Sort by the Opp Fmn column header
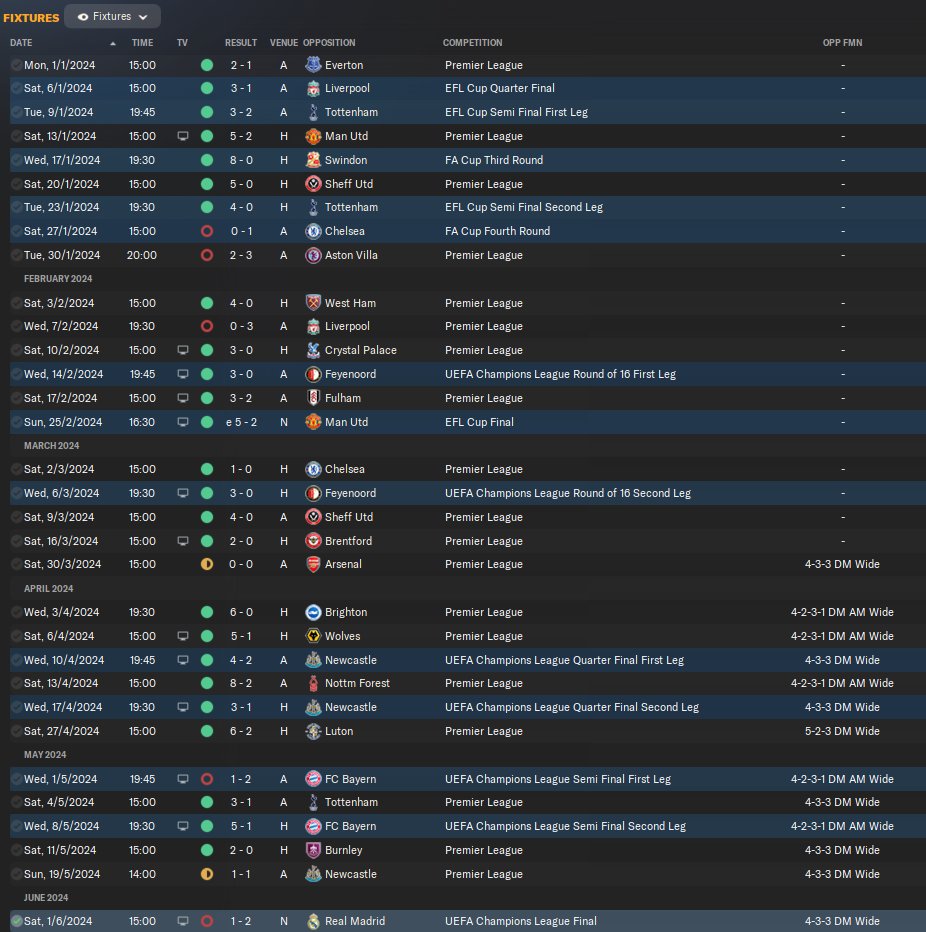The height and width of the screenshot is (932, 926). coord(842,43)
